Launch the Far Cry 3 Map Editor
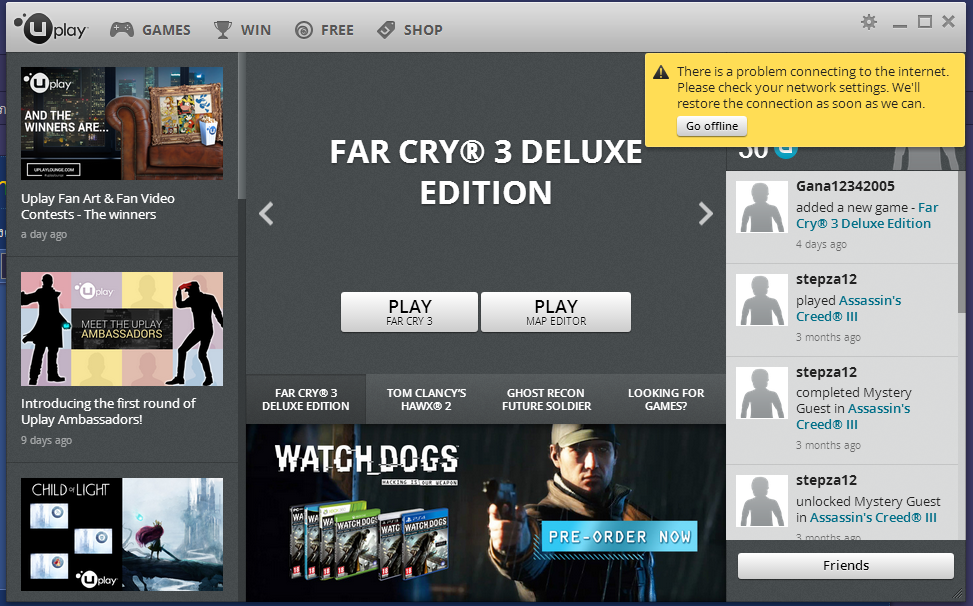Image resolution: width=973 pixels, height=606 pixels. coord(556,312)
